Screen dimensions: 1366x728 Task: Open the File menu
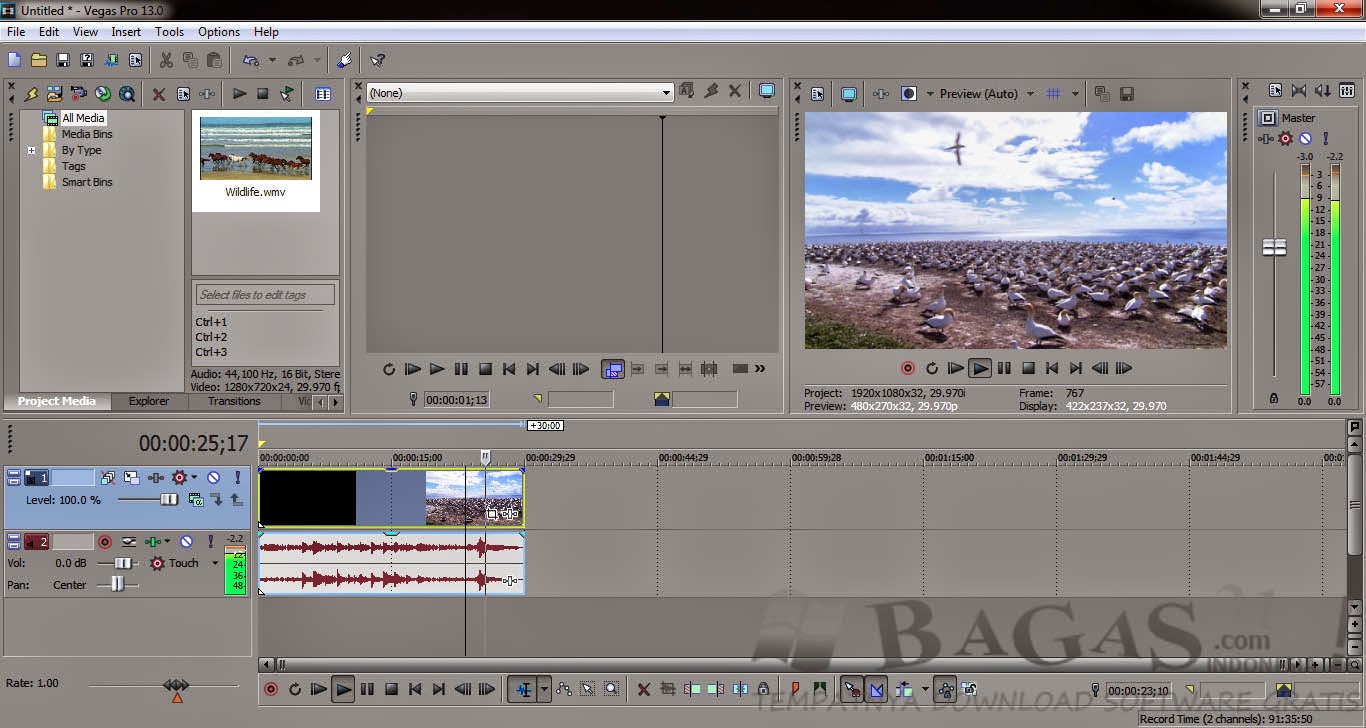(16, 32)
